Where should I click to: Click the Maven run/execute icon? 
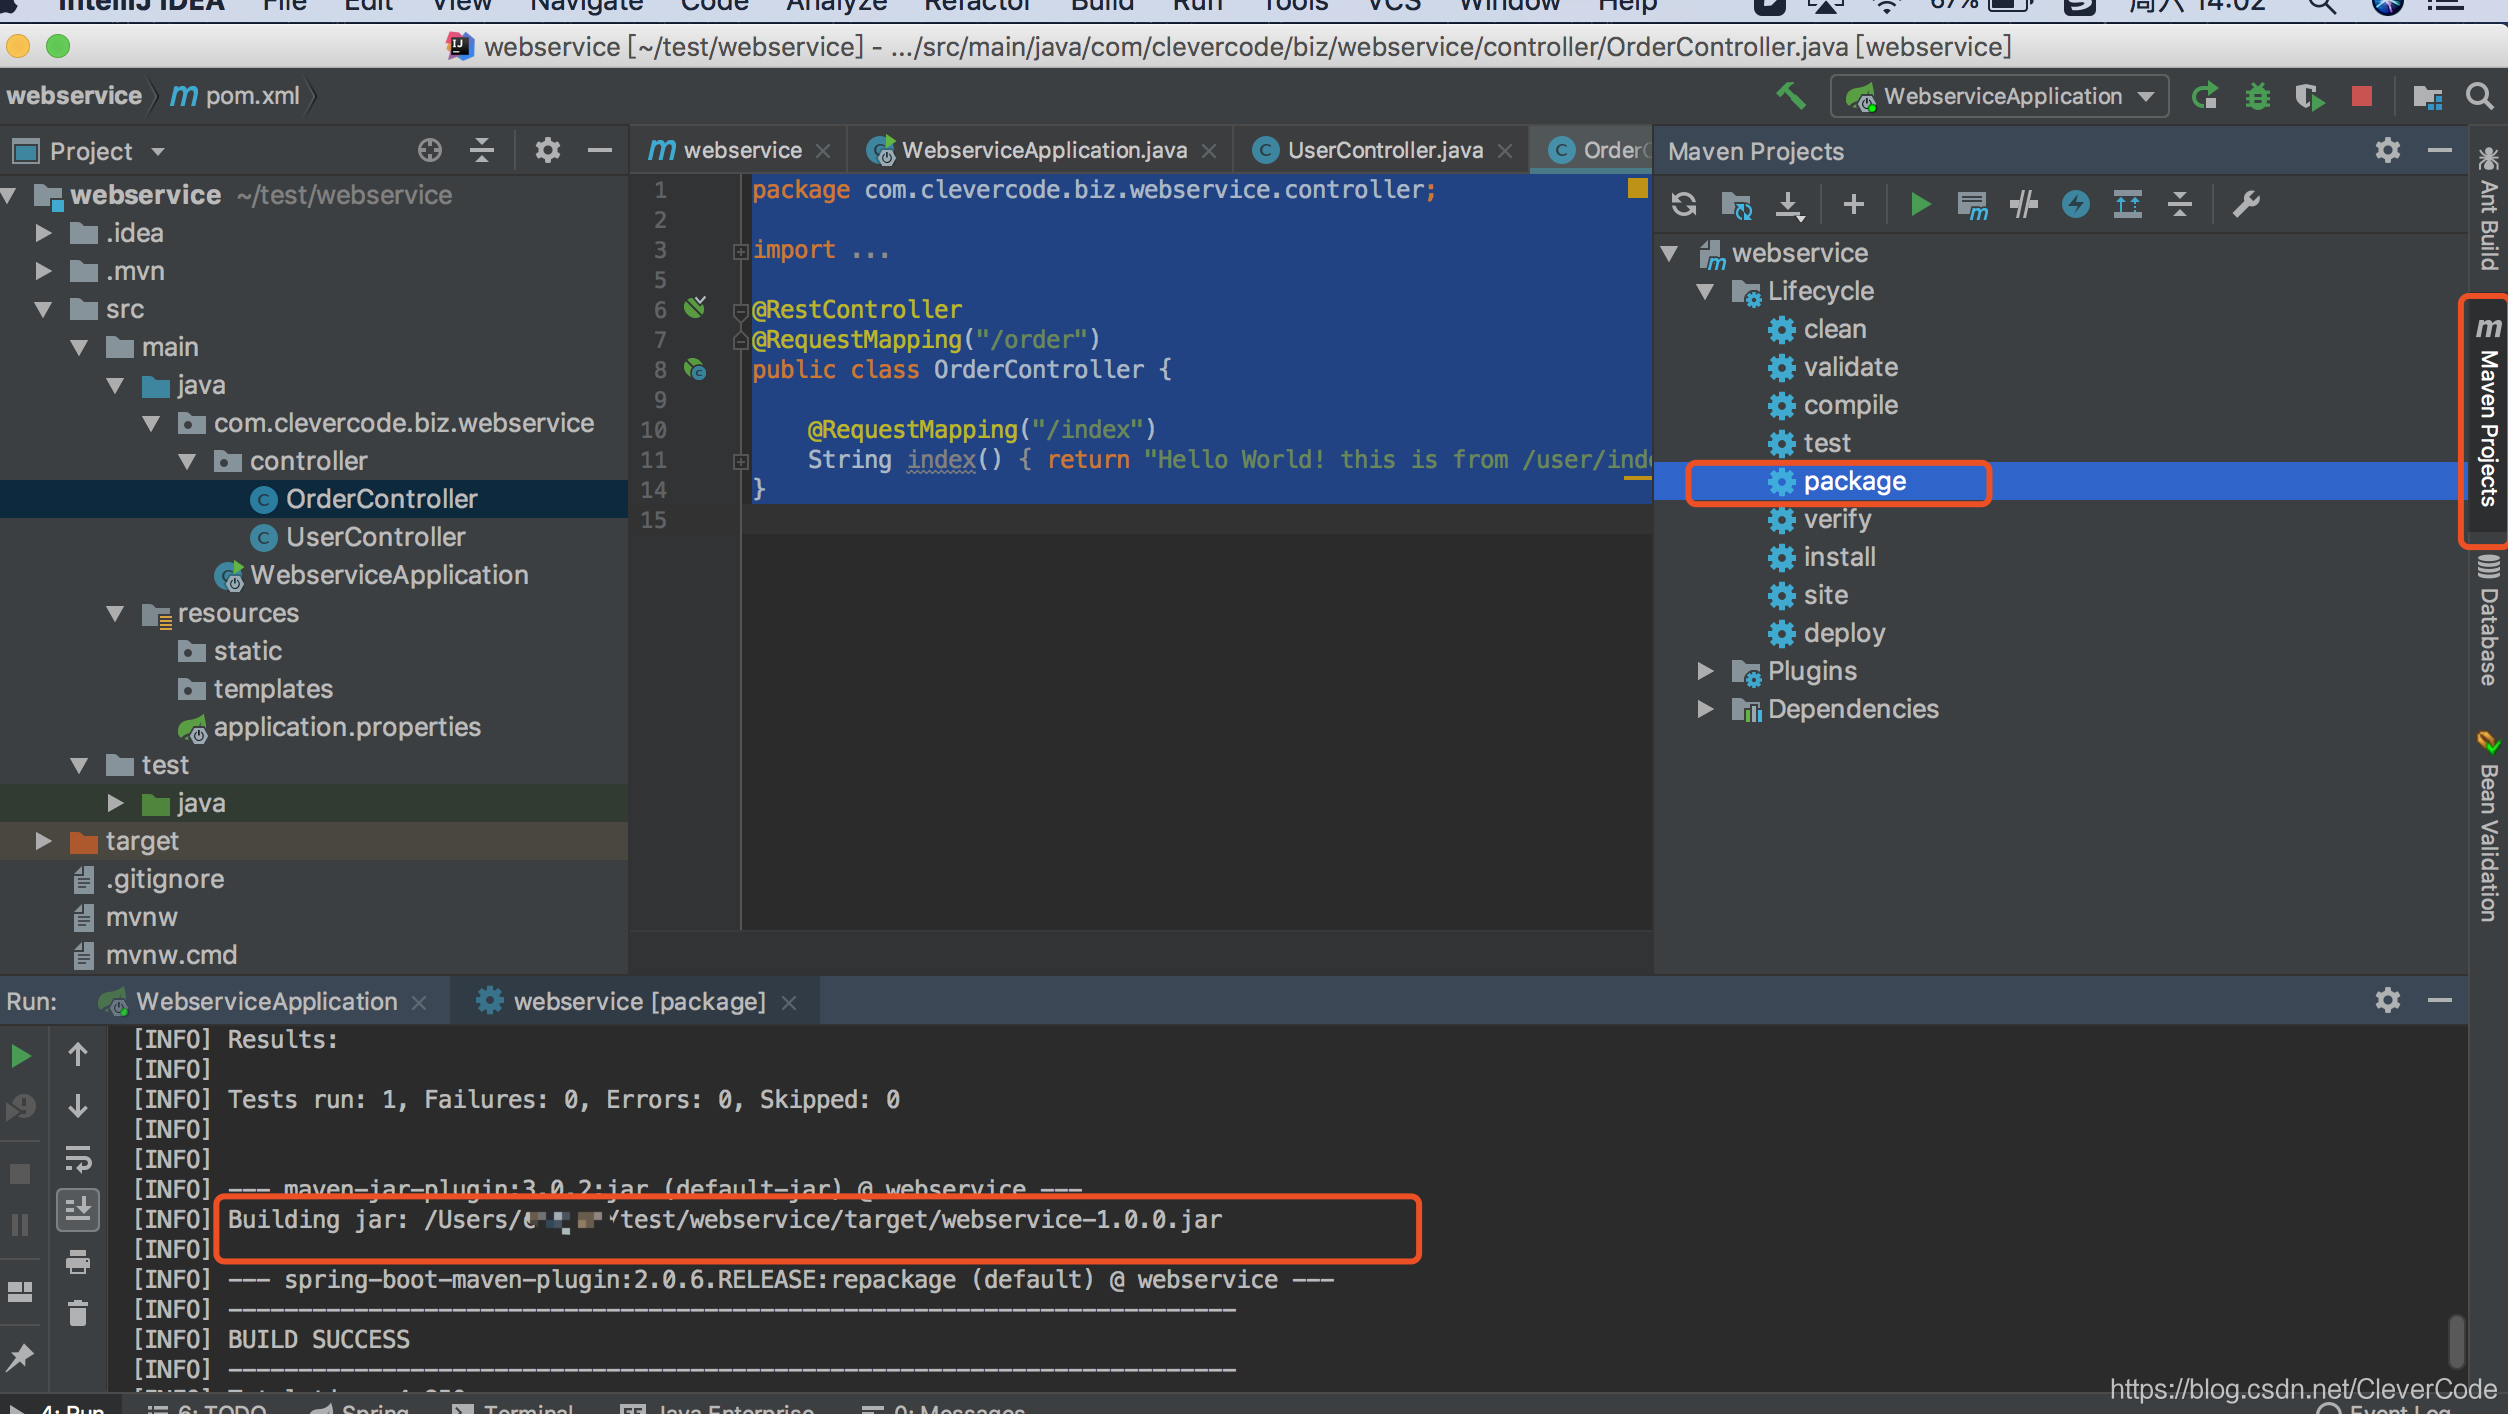tap(1917, 203)
